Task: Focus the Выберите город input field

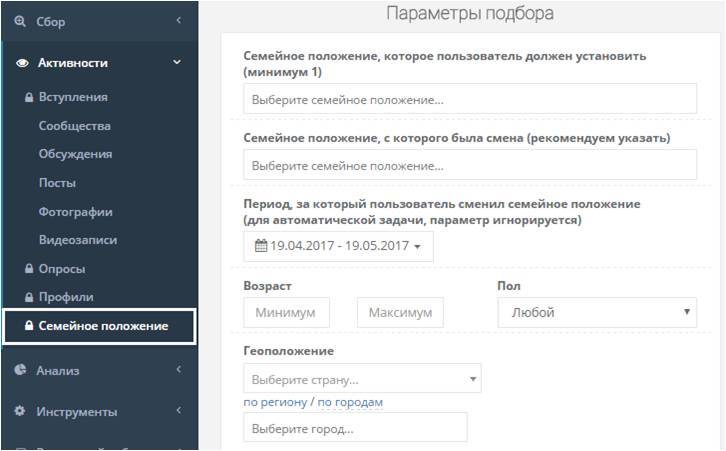Action: coord(355,428)
